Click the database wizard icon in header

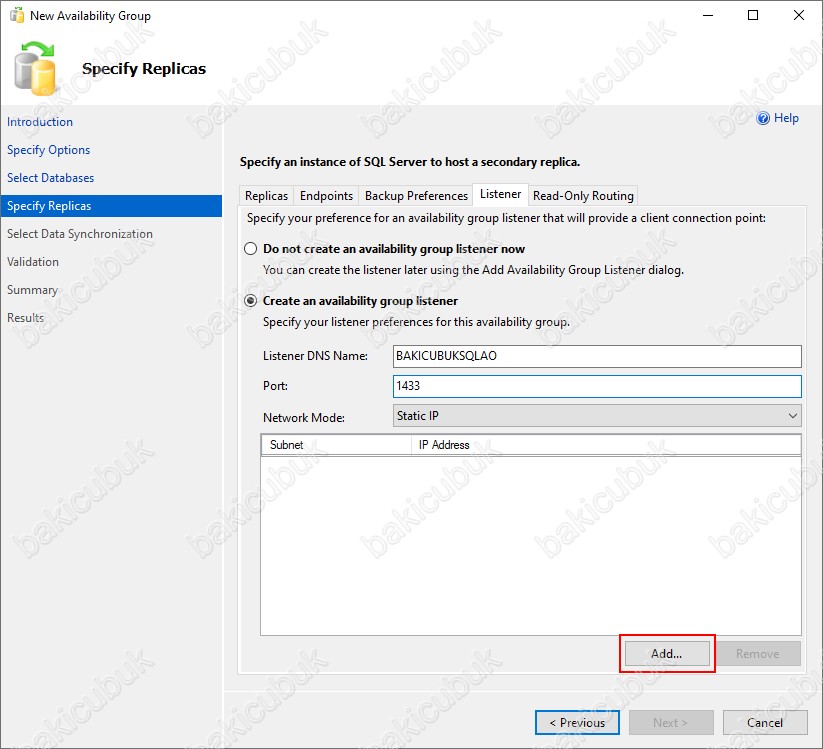pyautogui.click(x=36, y=68)
